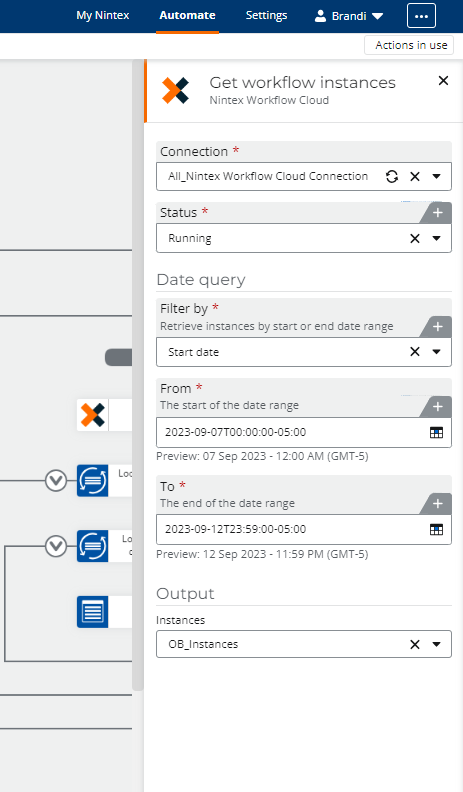The image size is (463, 792).
Task: Click the Preview: 12 Sep 2023 text
Action: (x=262, y=554)
